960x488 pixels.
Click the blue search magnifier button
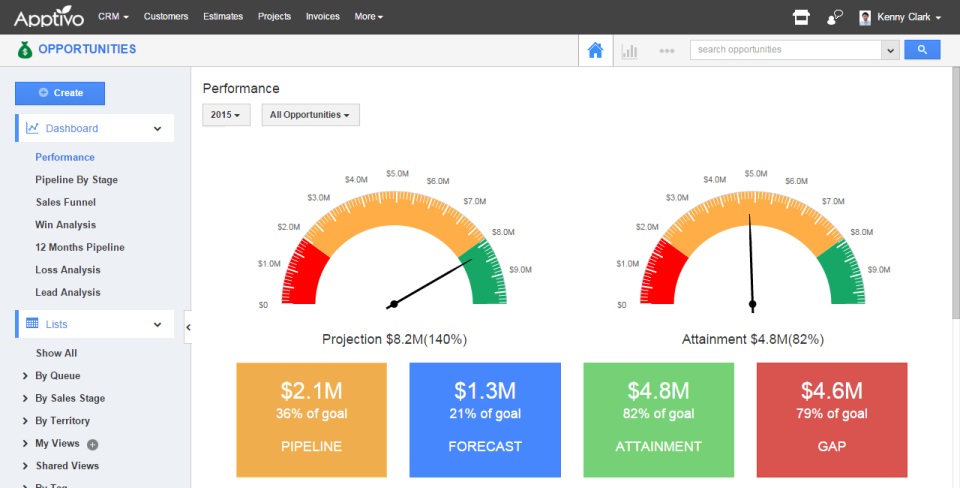click(x=922, y=49)
